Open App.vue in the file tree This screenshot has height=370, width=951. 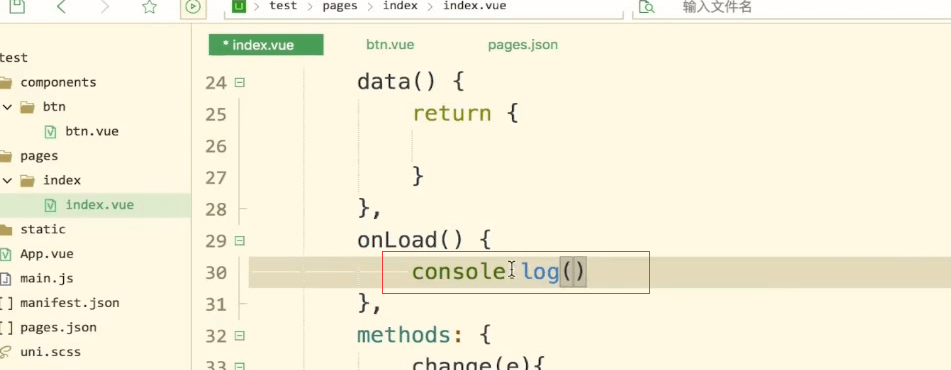click(47, 254)
